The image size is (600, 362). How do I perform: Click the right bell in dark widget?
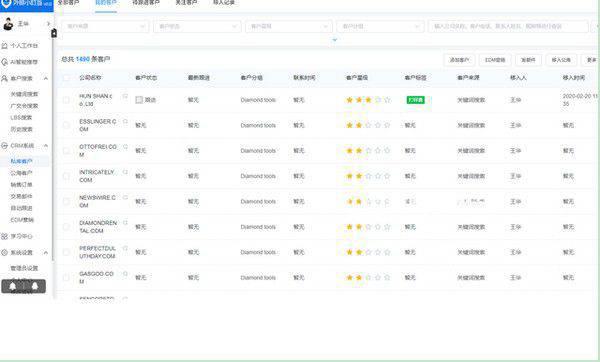[35, 286]
